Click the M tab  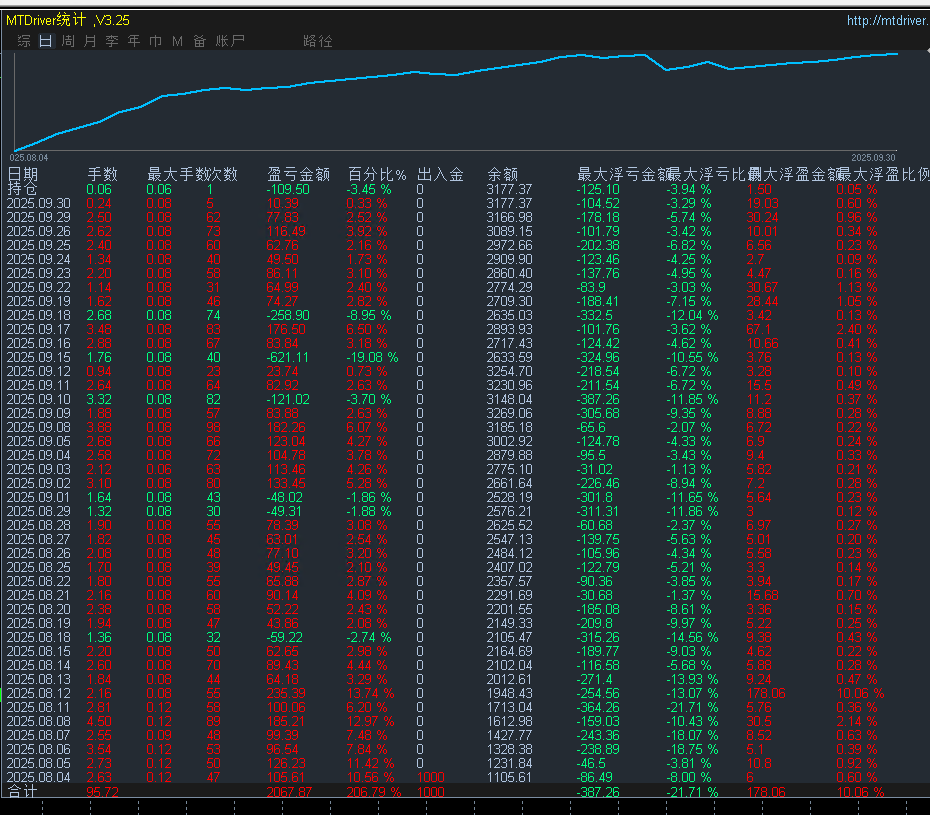177,41
